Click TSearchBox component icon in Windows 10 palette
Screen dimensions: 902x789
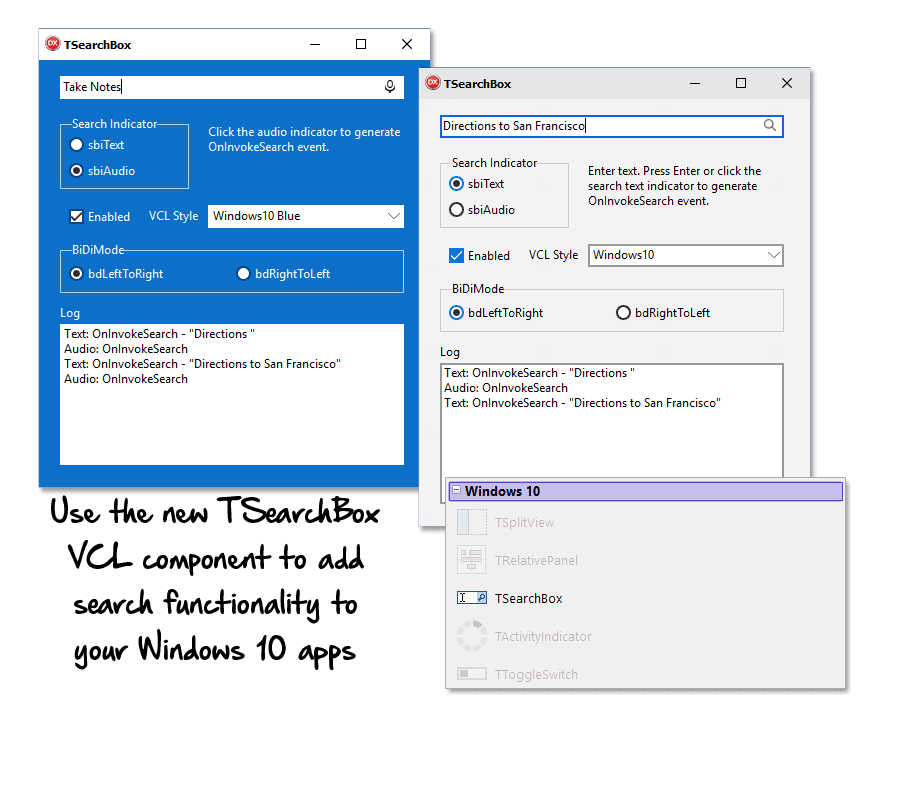[472, 598]
